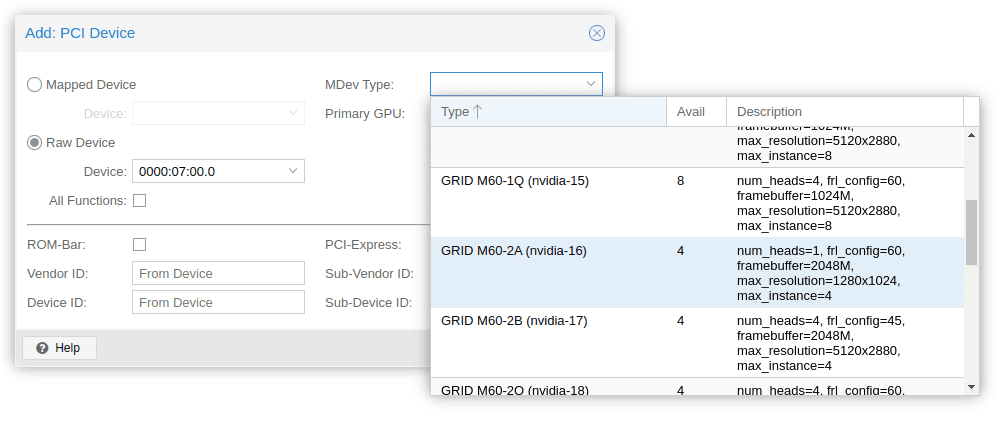Screen dimensions: 1004x433
Task: Click the MDev list scrollbar thumb
Action: 971,232
